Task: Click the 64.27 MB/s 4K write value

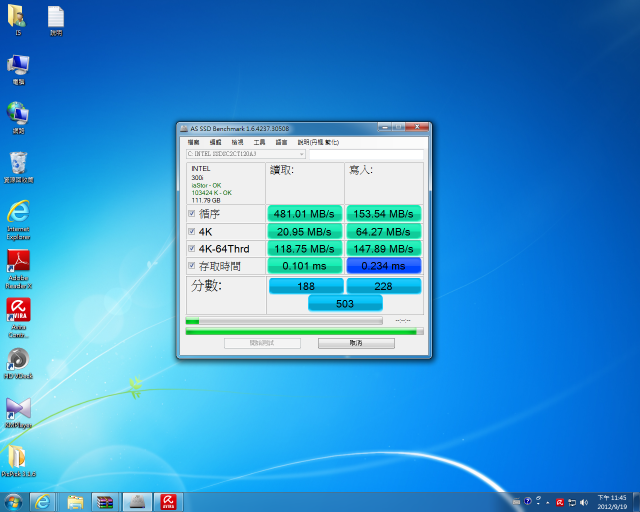Action: tap(384, 232)
